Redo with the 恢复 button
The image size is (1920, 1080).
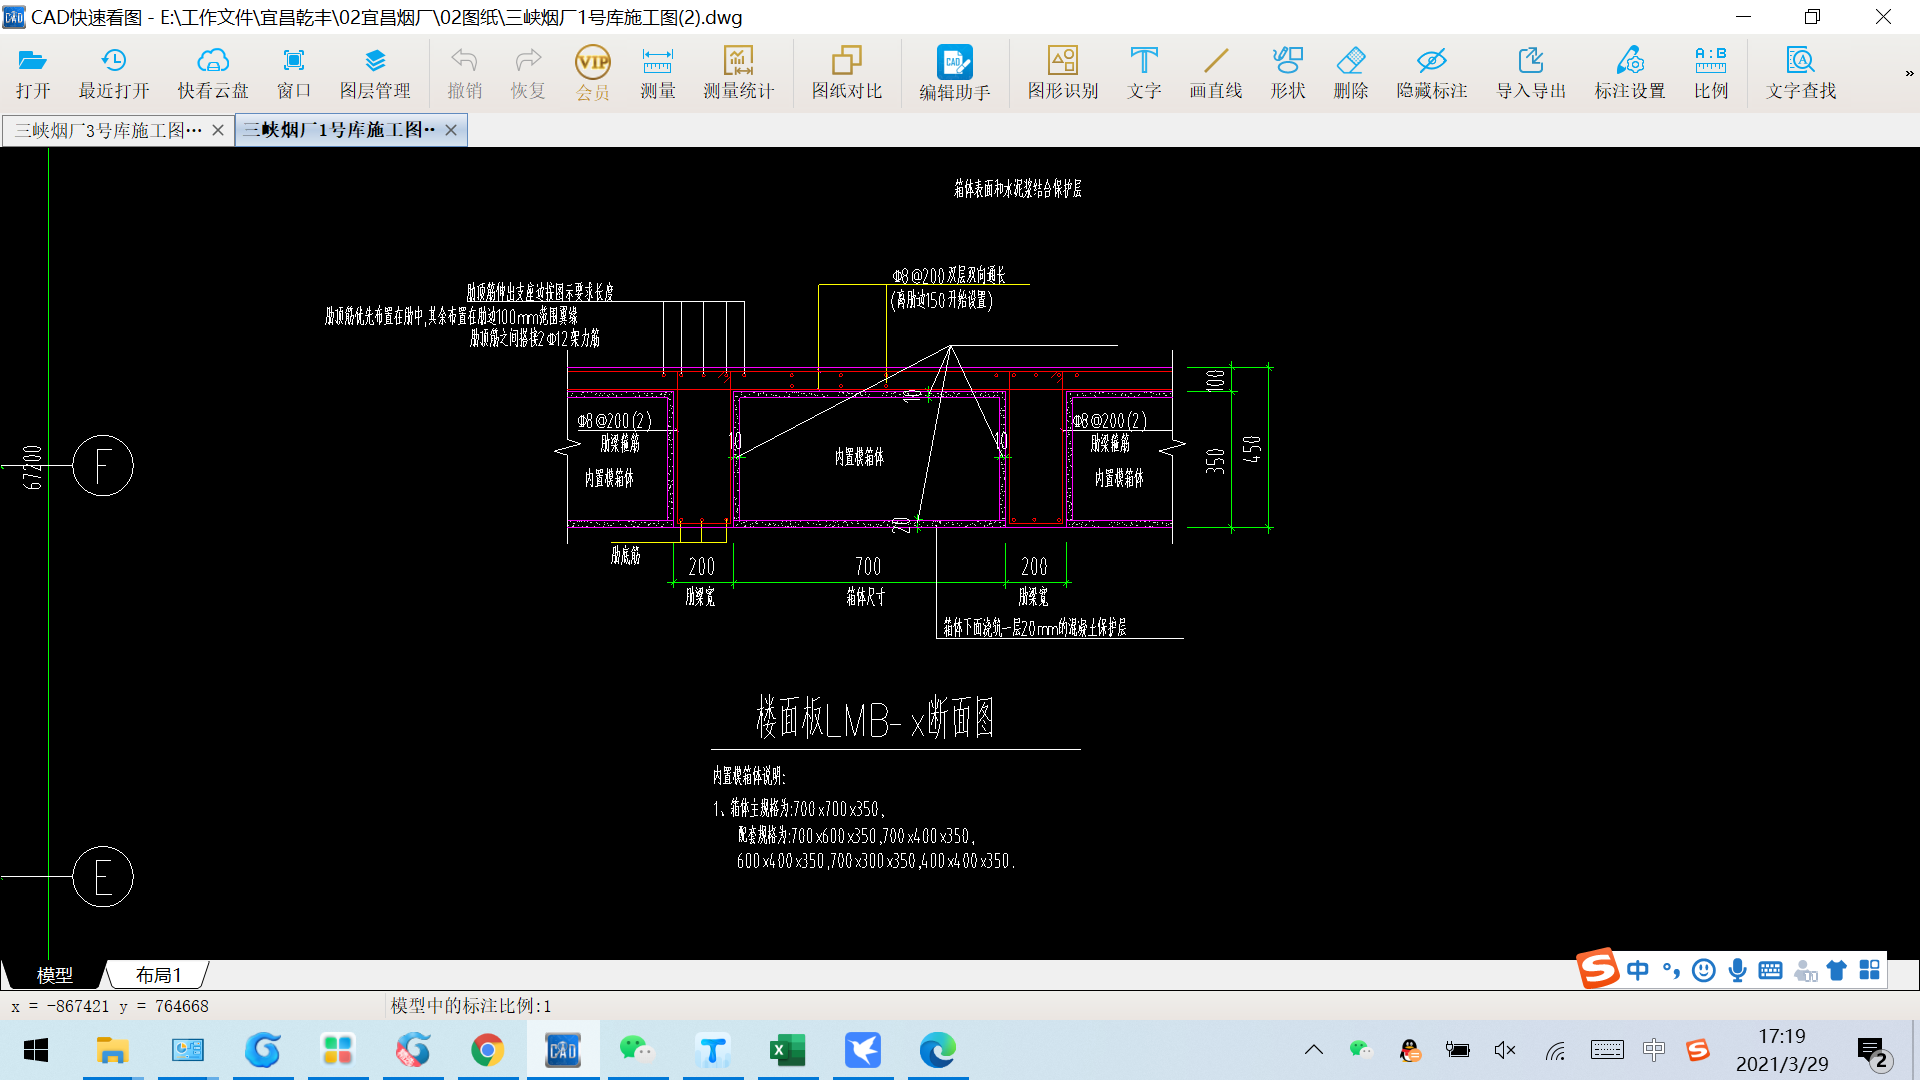point(528,74)
